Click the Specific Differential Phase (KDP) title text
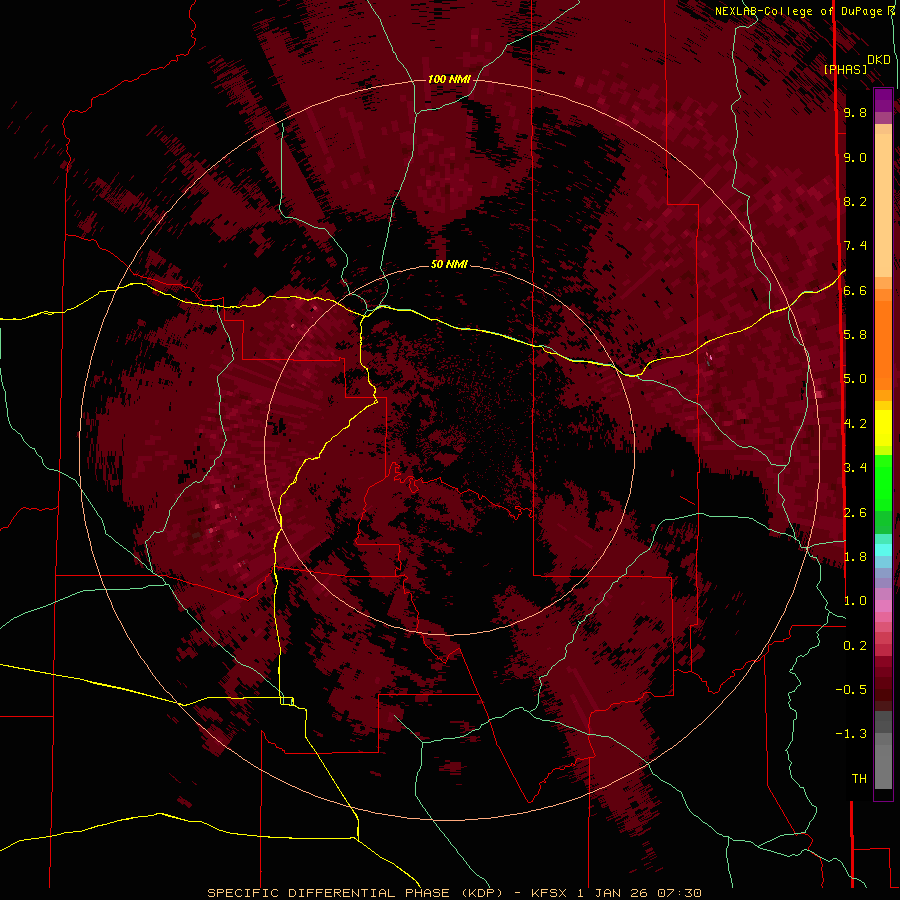900x900 pixels. click(356, 893)
